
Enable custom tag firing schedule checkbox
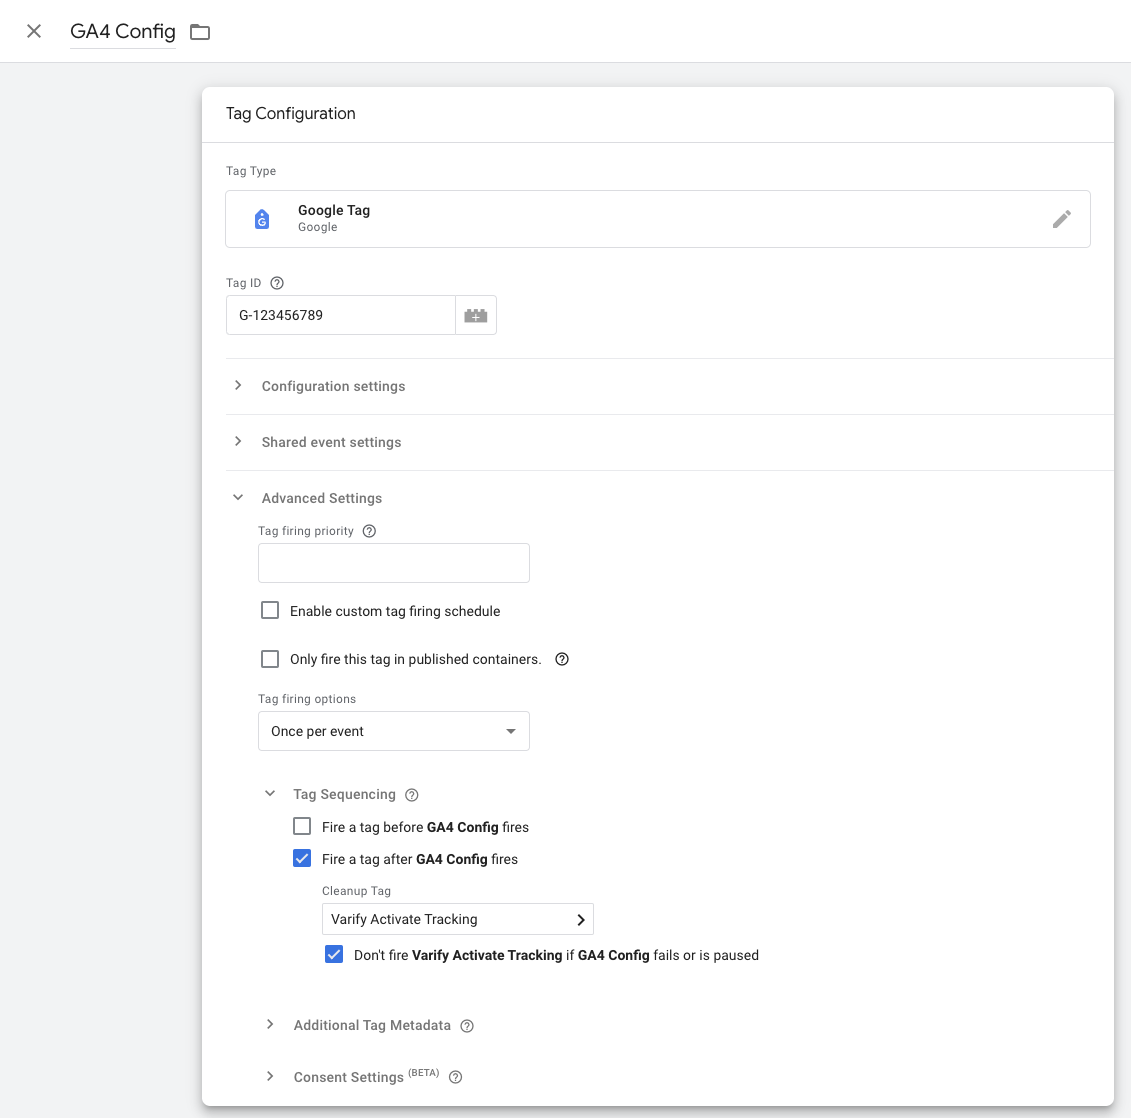270,610
